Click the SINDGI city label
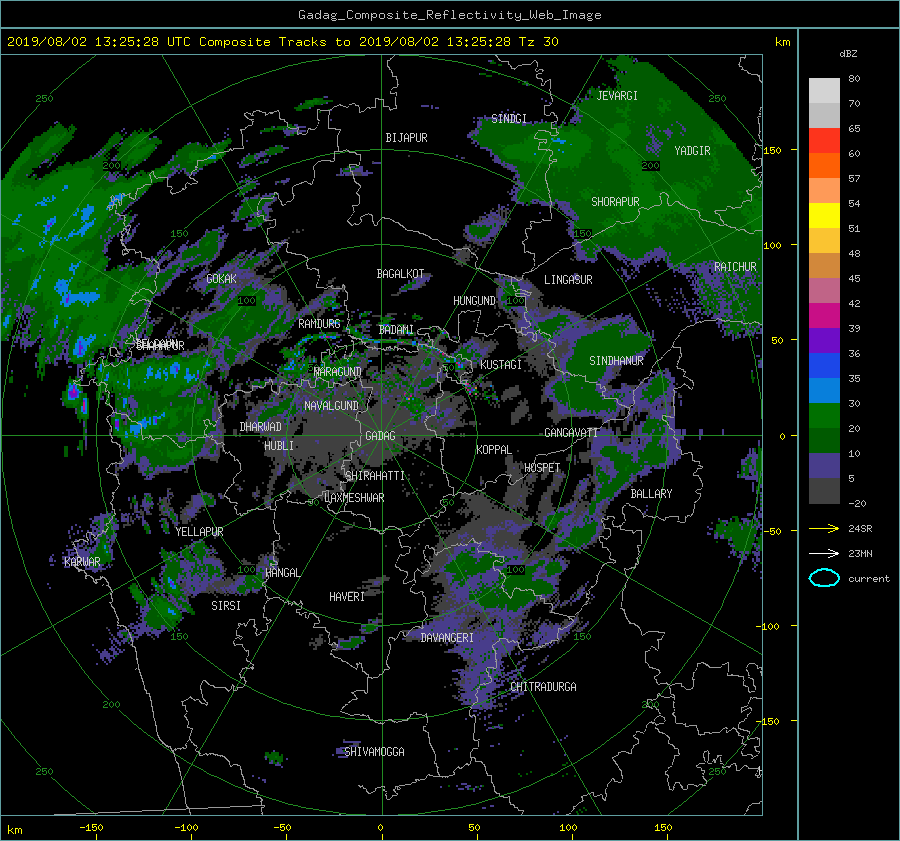The height and width of the screenshot is (841, 900). [x=509, y=119]
